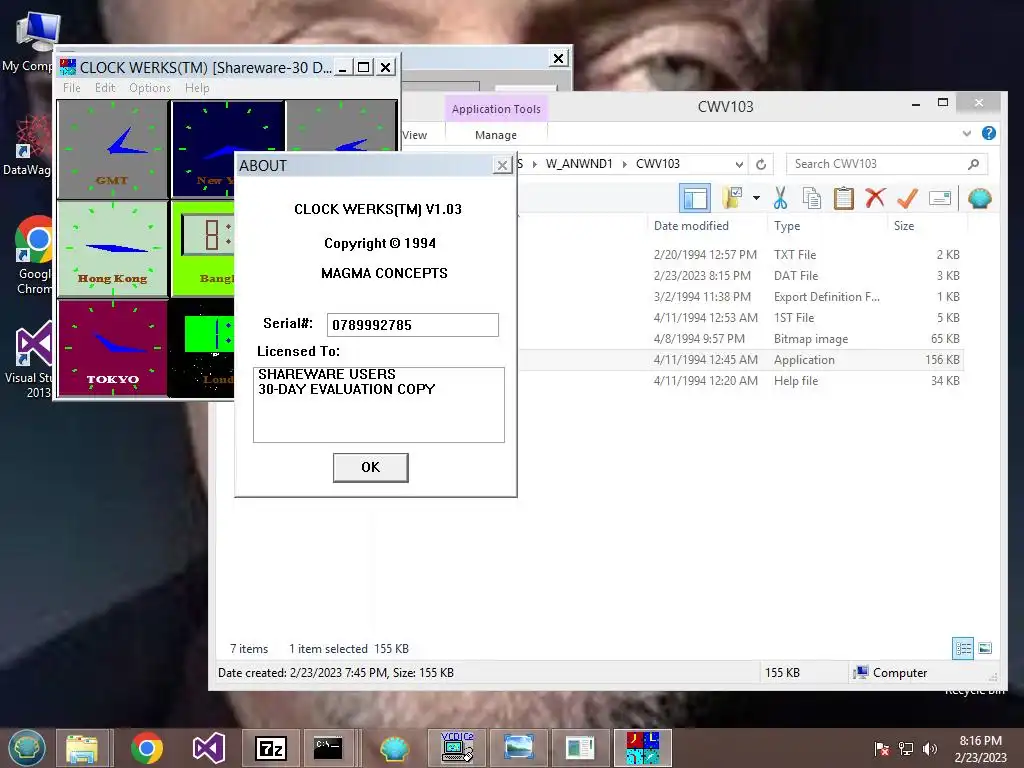Click the Start button on taskbar
The width and height of the screenshot is (1024, 768).
click(x=26, y=748)
